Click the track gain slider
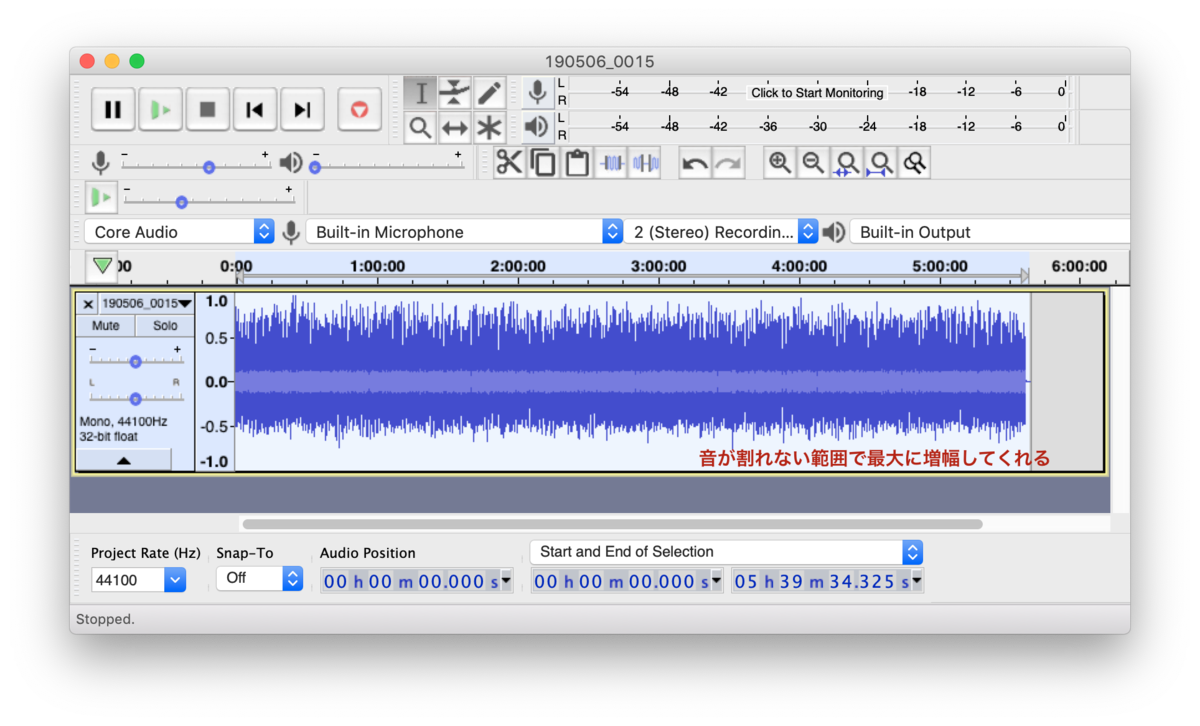 click(x=135, y=361)
